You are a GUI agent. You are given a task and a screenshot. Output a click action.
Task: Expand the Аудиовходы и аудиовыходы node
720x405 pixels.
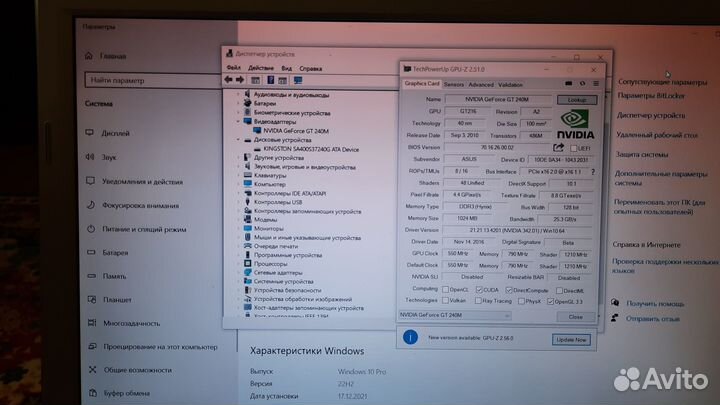pos(238,95)
